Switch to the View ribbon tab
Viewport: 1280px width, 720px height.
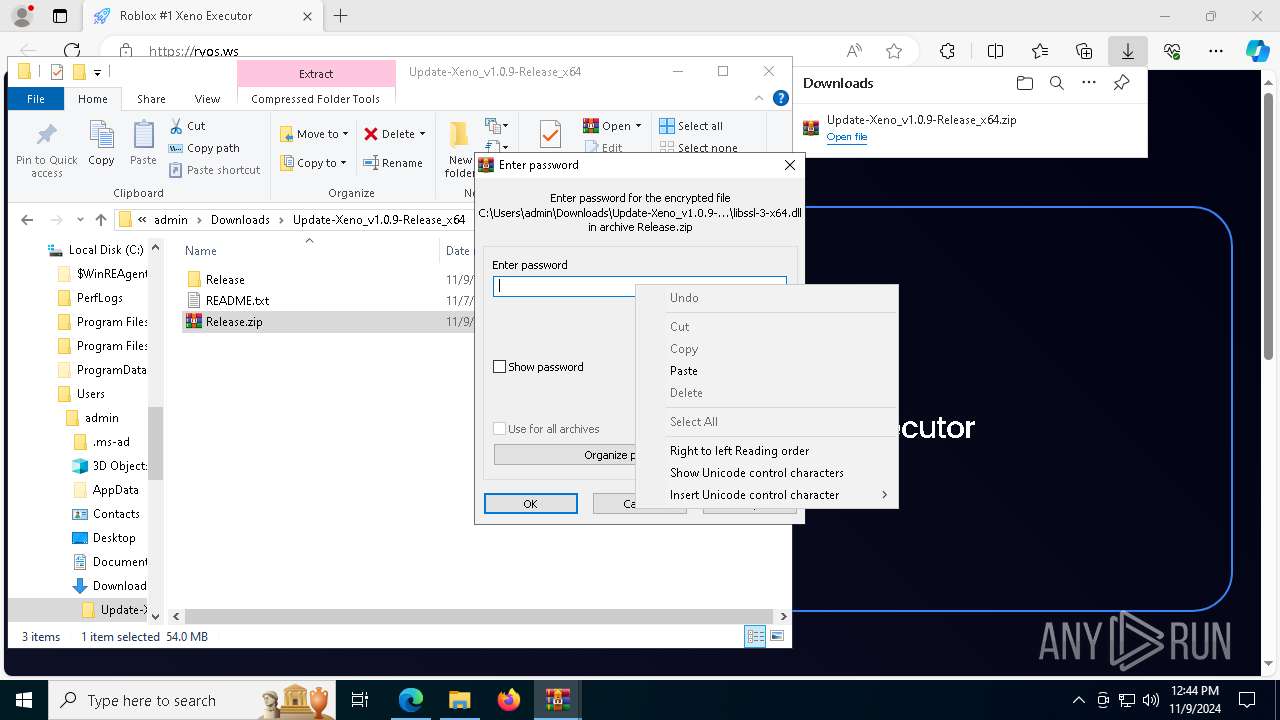tap(207, 99)
